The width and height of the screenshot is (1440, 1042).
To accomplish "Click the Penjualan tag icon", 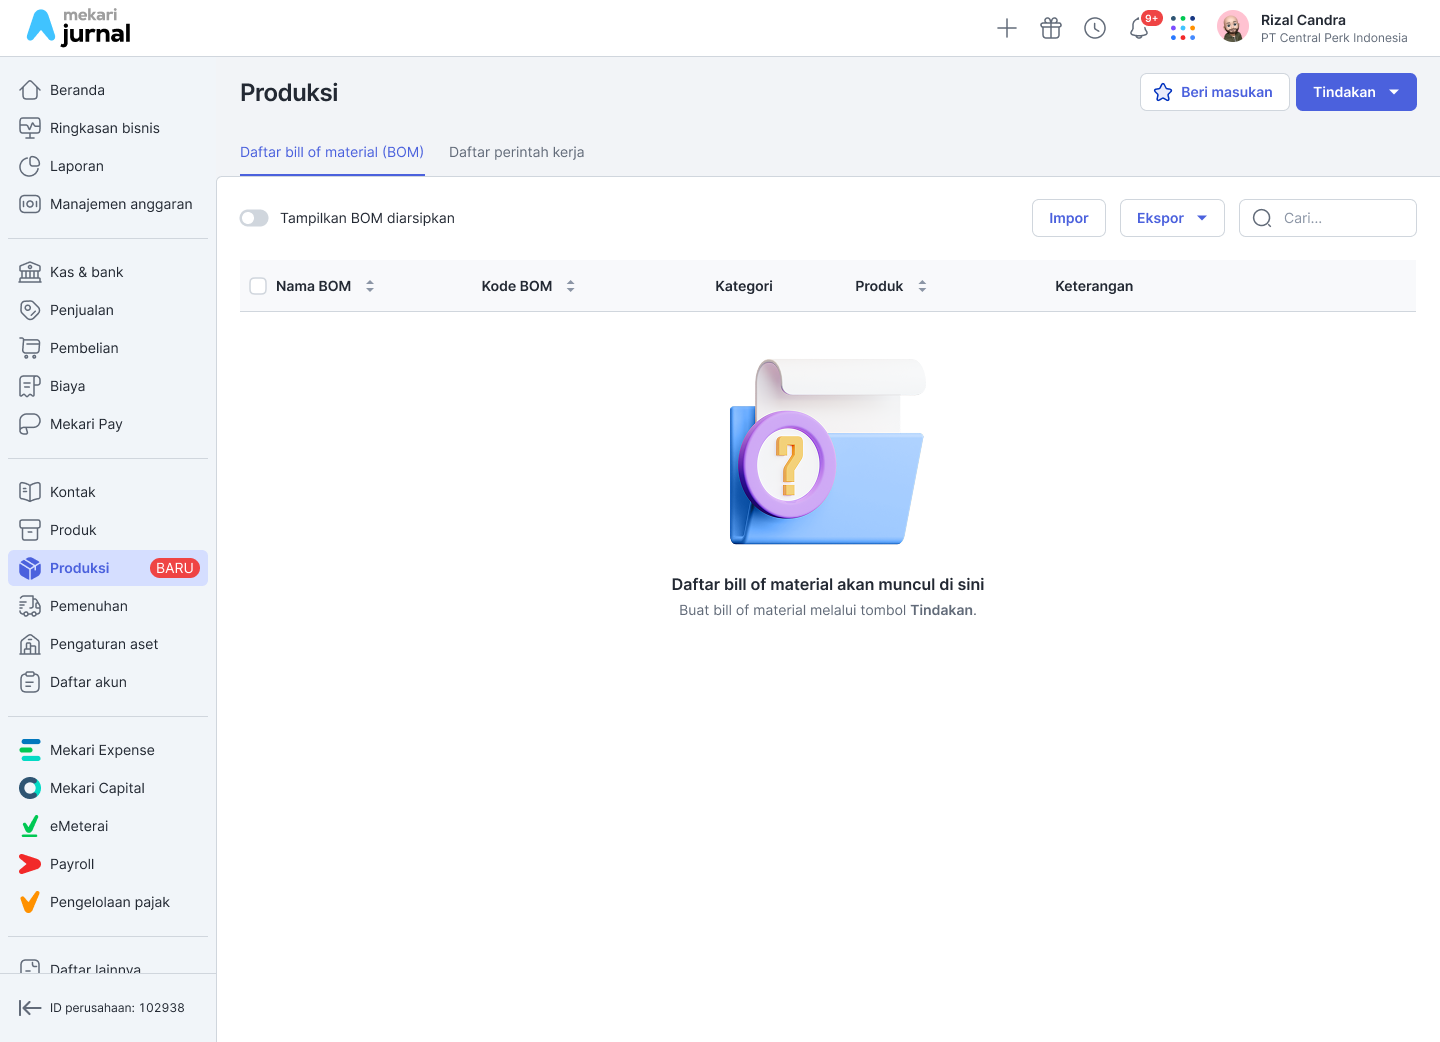I will coord(30,310).
